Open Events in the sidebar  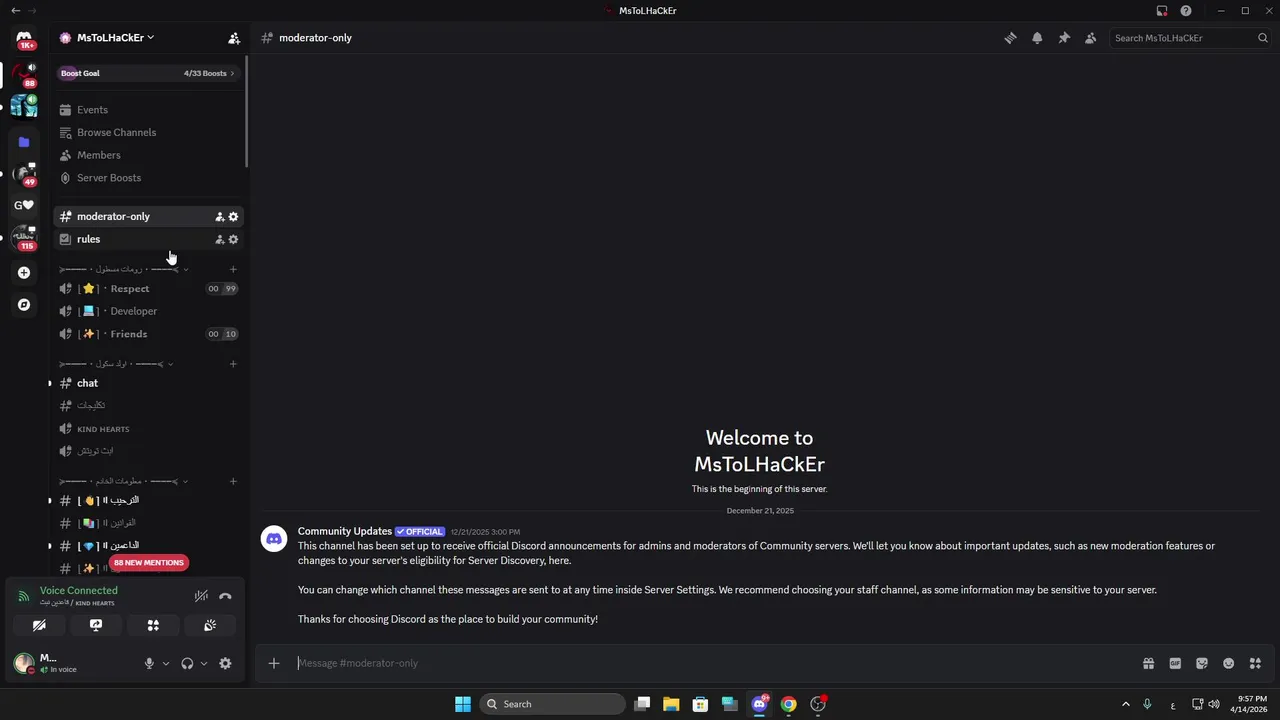[x=148, y=110]
